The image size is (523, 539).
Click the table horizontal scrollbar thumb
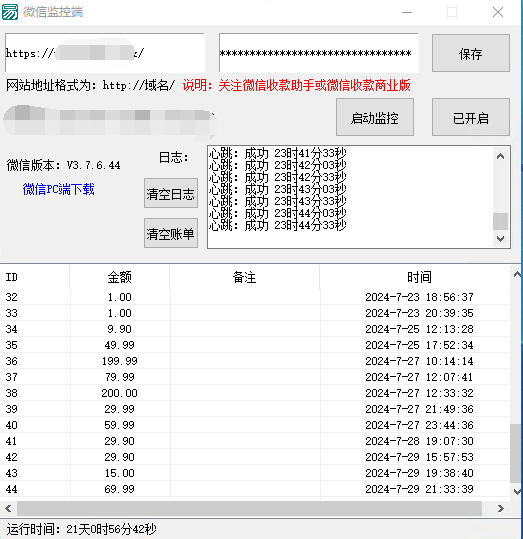pos(249,508)
